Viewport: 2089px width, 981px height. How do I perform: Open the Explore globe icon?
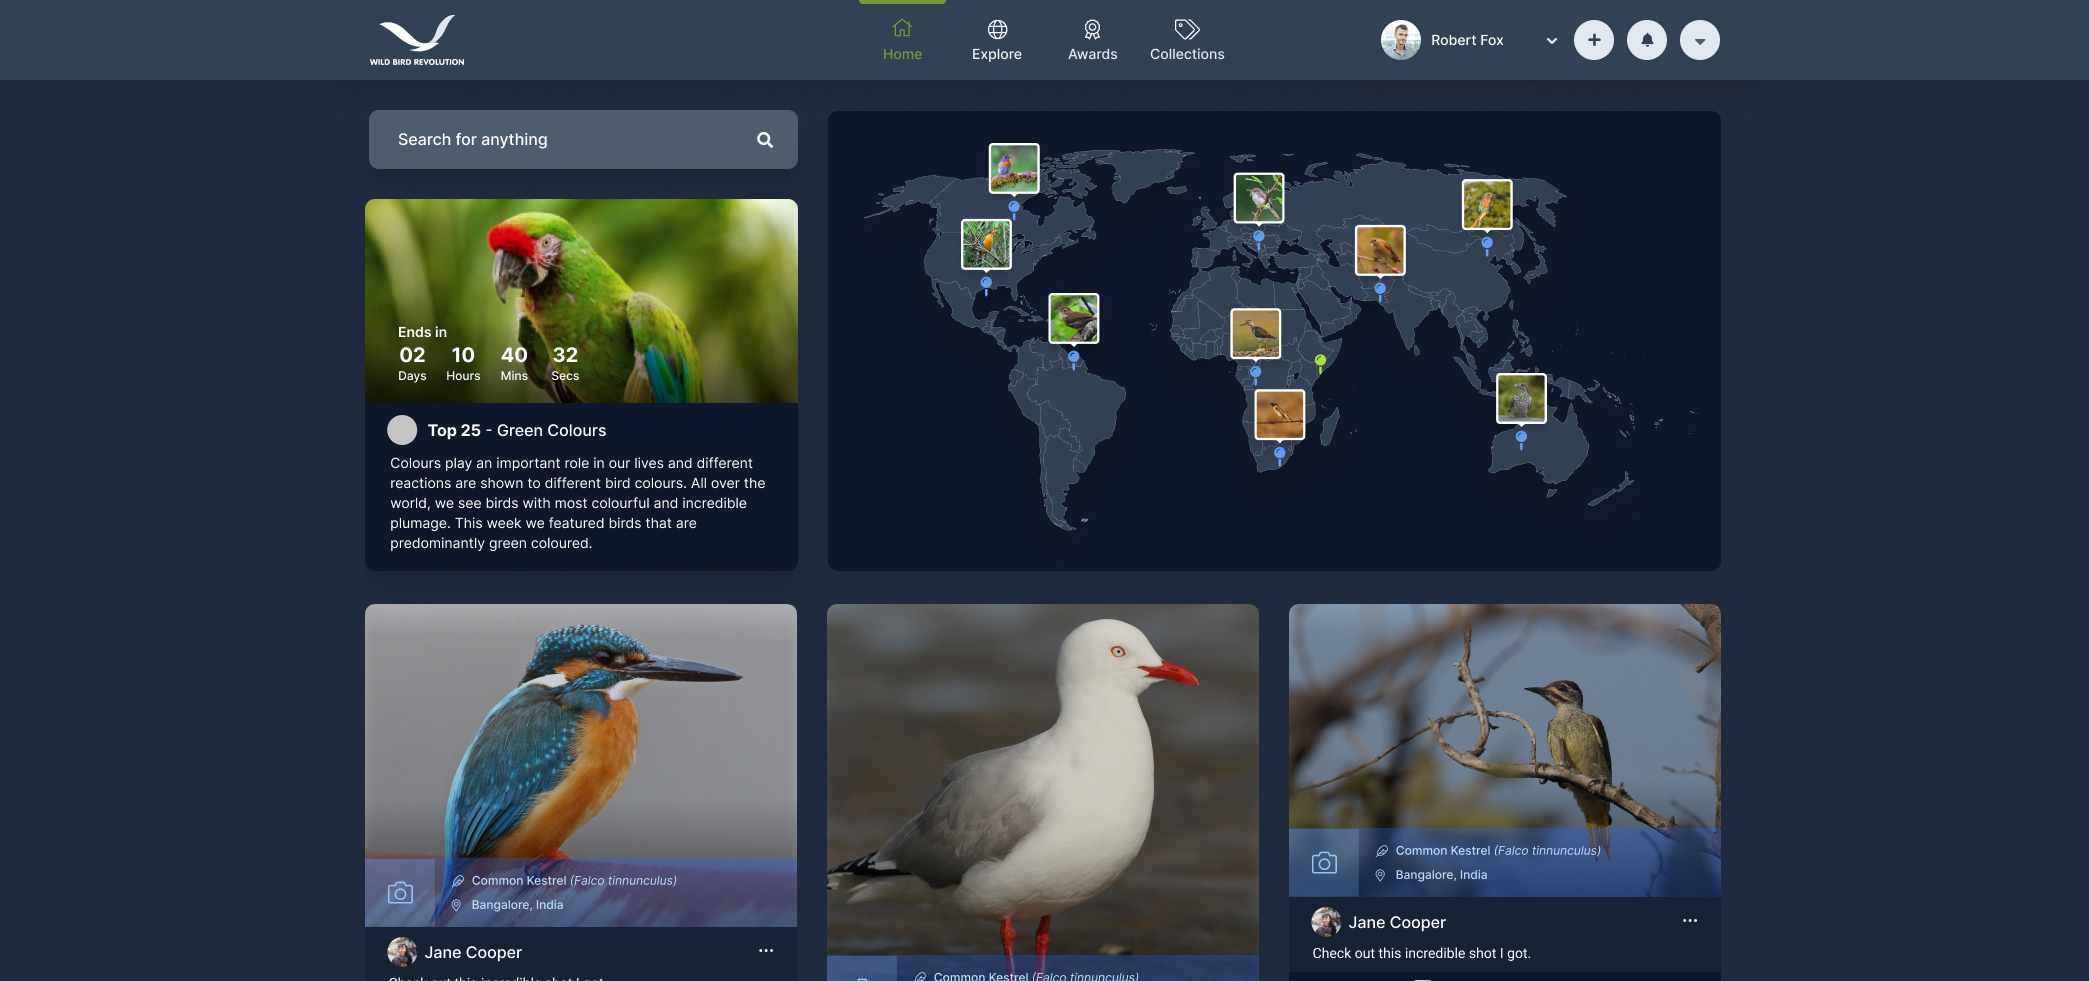pyautogui.click(x=996, y=28)
